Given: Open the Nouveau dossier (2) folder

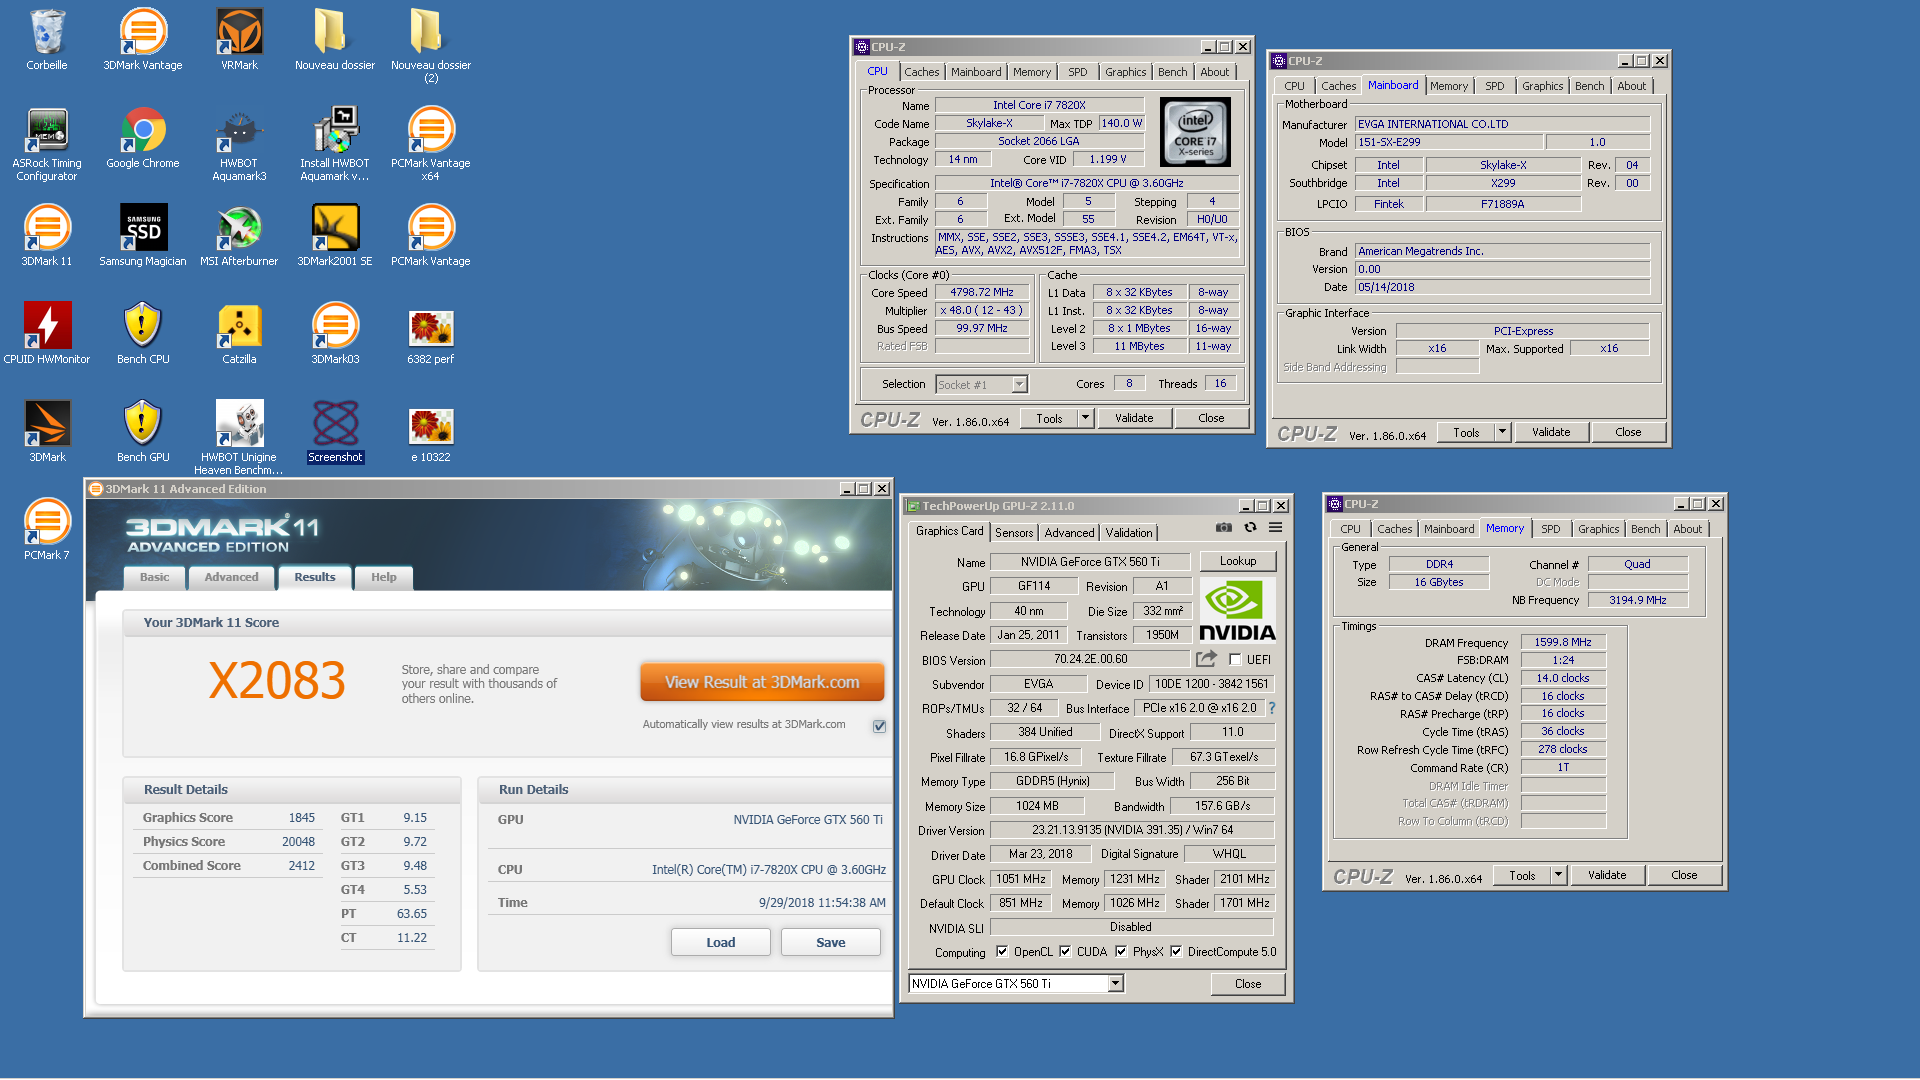Looking at the screenshot, I should [x=431, y=45].
